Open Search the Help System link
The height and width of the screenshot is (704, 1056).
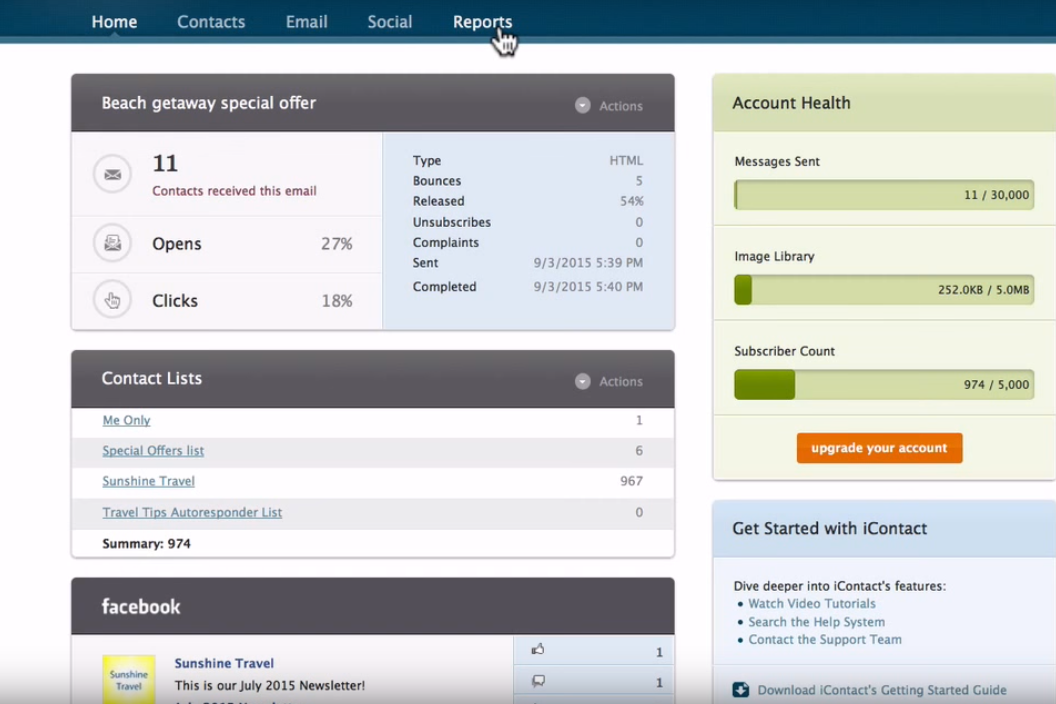pyautogui.click(x=816, y=622)
